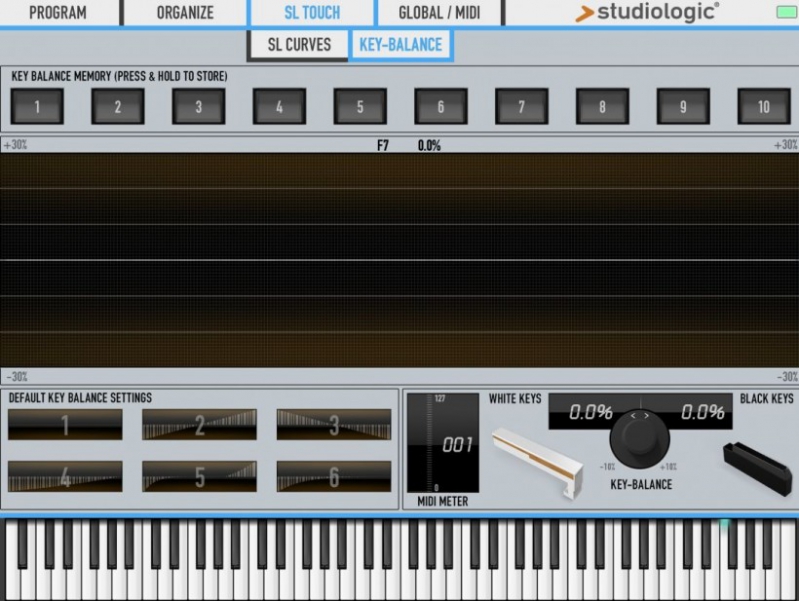This screenshot has height=601, width=799.
Task: Click the F7 note label
Action: [383, 146]
